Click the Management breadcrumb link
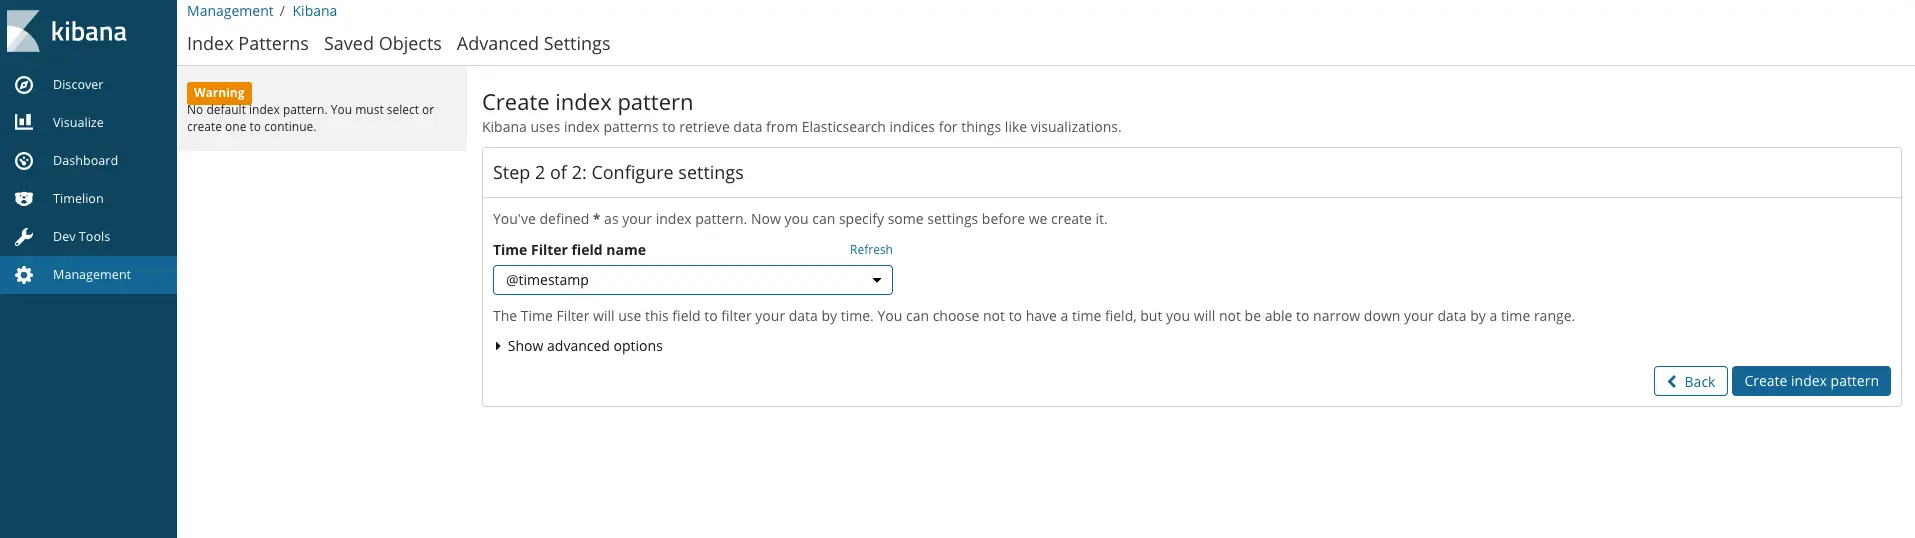 pos(230,11)
